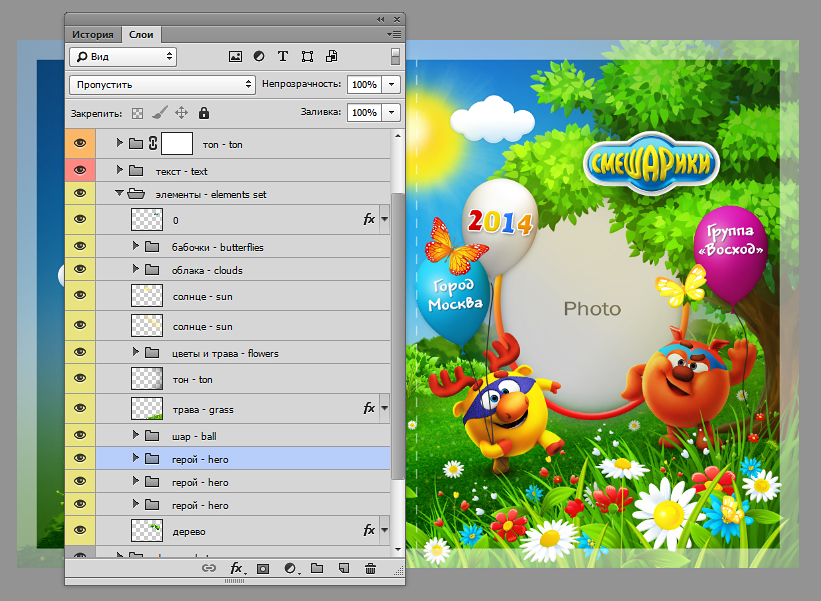Viewport: 821px width, 601px height.
Task: Open the layers panel flyout menu
Action: click(396, 34)
